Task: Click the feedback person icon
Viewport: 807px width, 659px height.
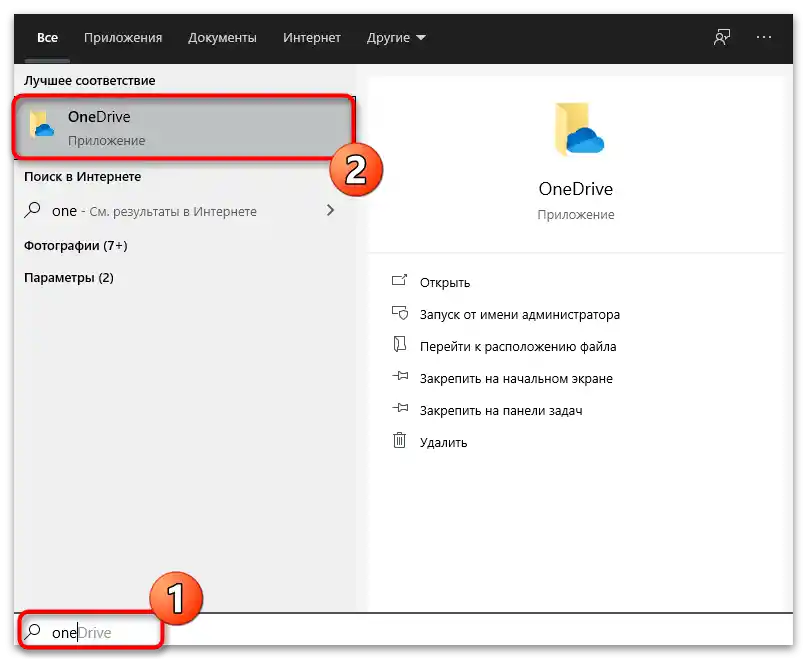Action: pos(722,37)
